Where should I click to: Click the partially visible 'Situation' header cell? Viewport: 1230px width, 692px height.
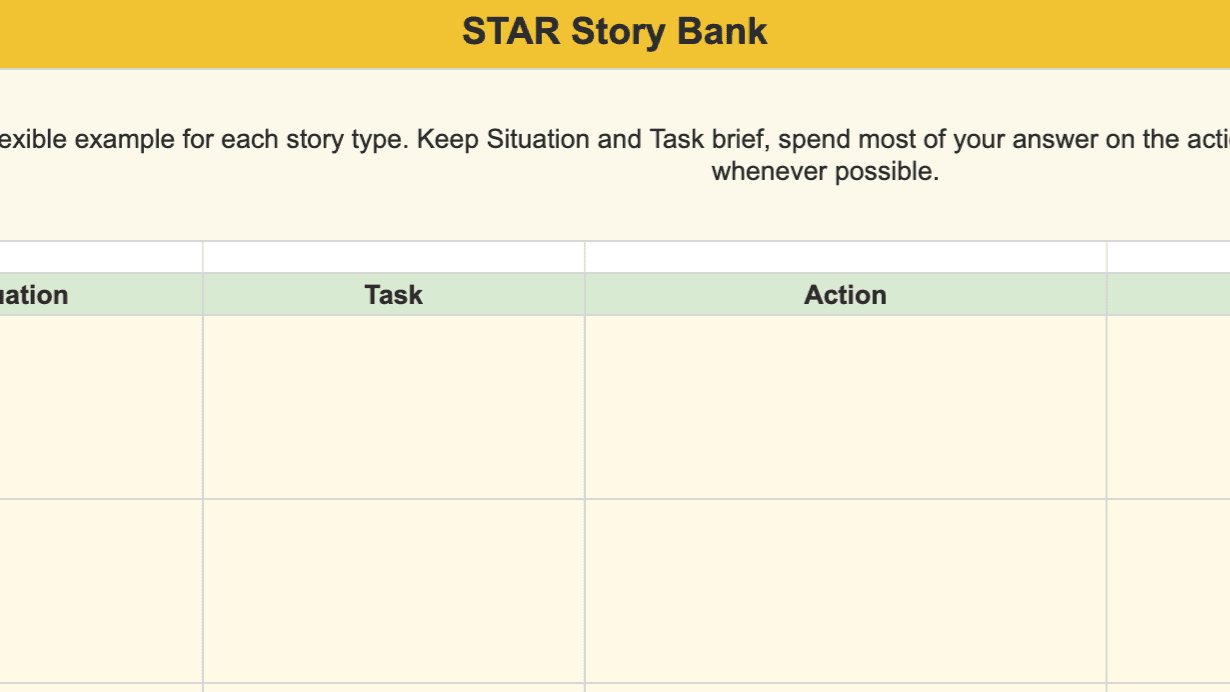coord(101,294)
